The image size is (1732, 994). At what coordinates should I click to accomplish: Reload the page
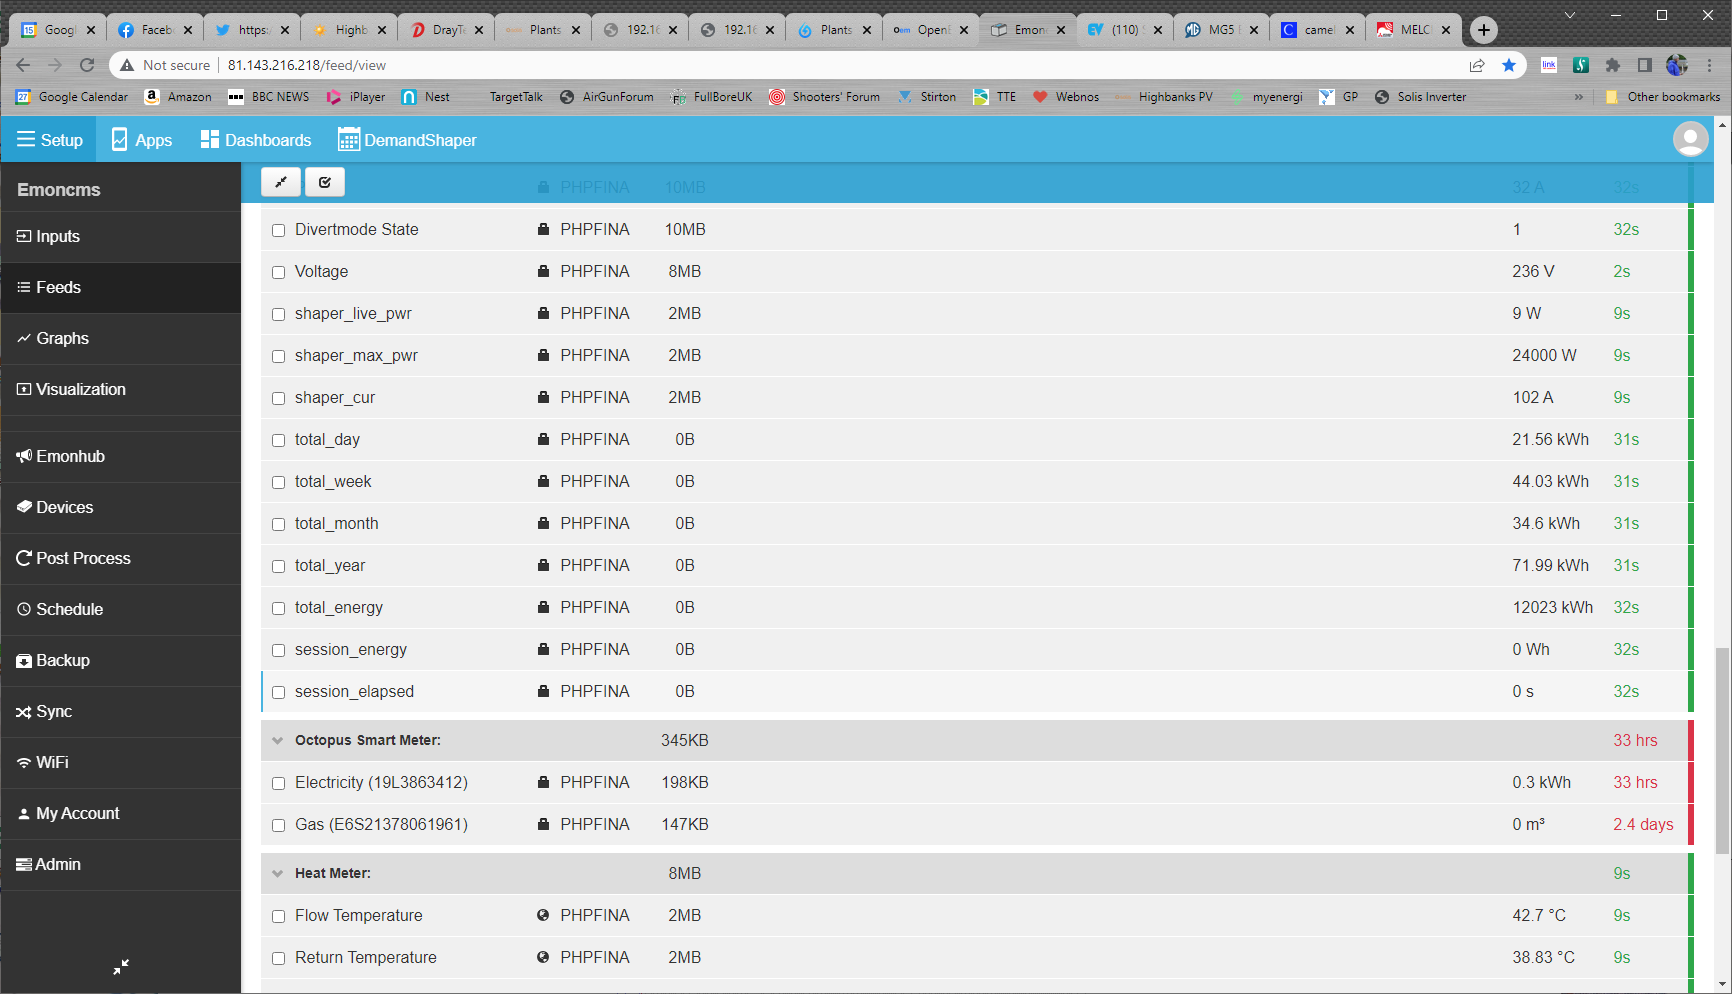coord(87,65)
